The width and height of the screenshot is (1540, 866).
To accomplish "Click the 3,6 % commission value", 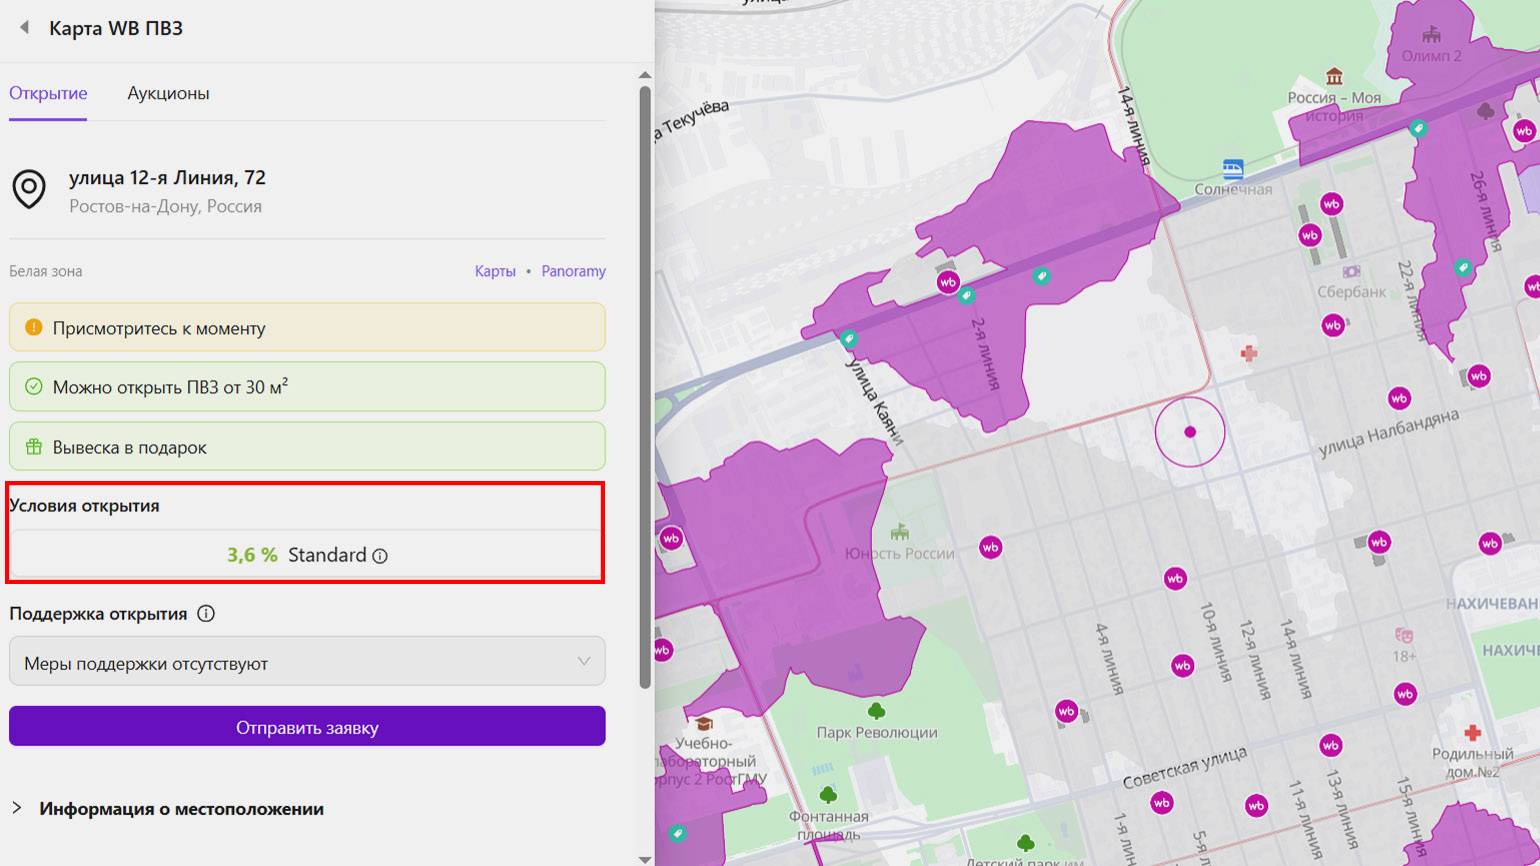I will point(252,555).
